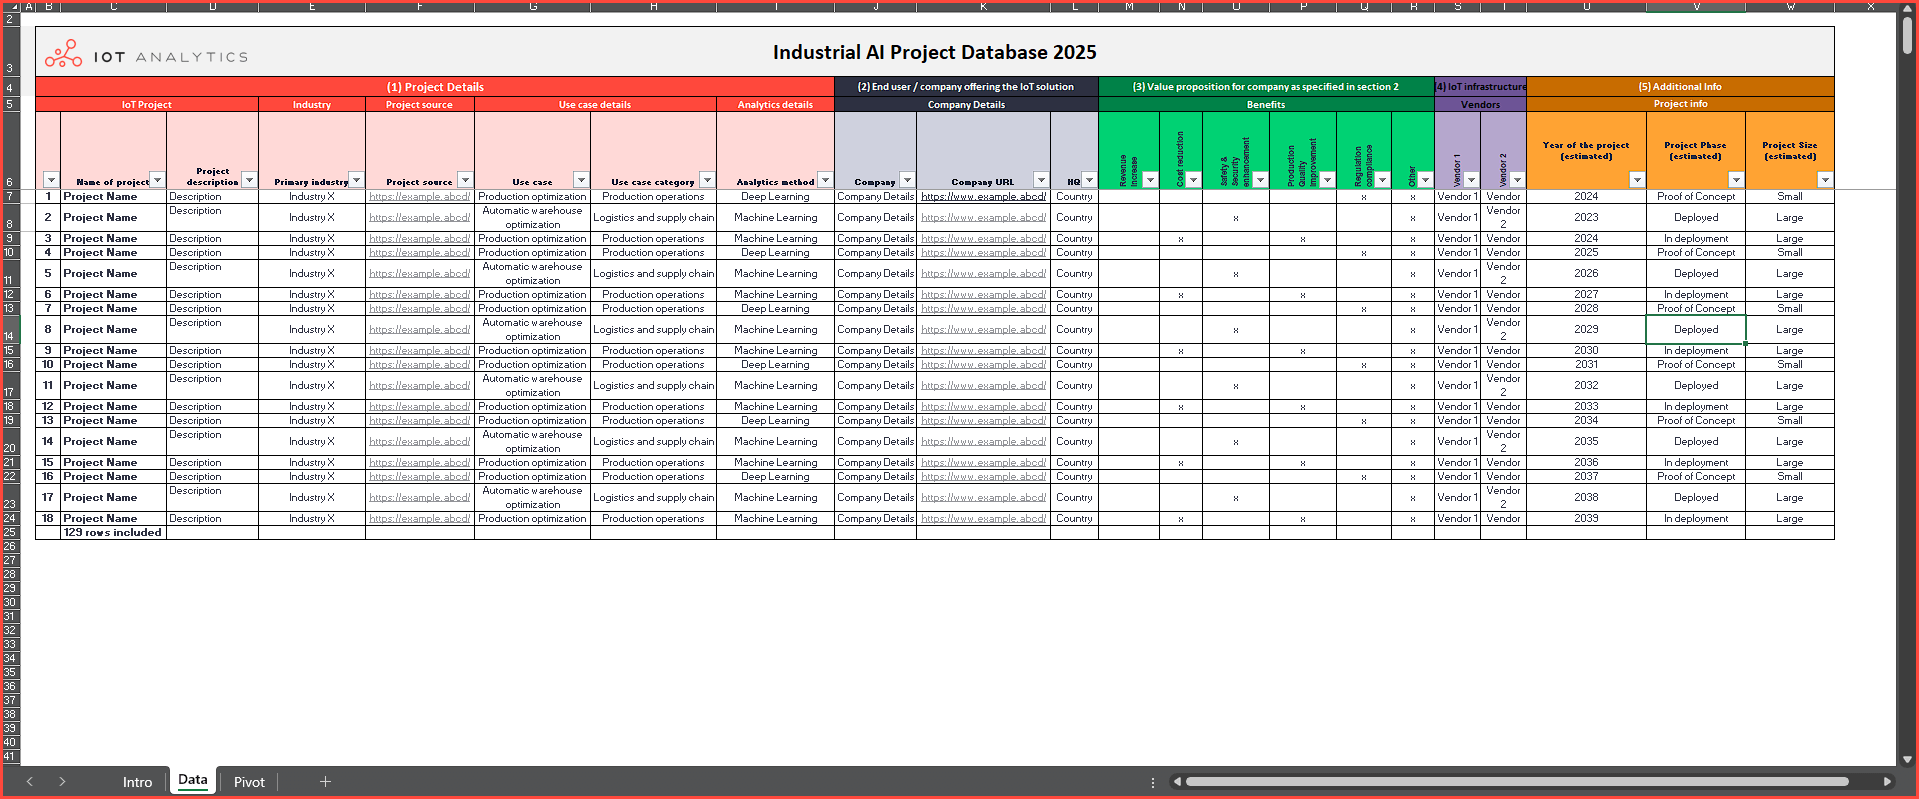The height and width of the screenshot is (799, 1919).
Task: Click the previous sheet navigation arrow
Action: (x=30, y=781)
